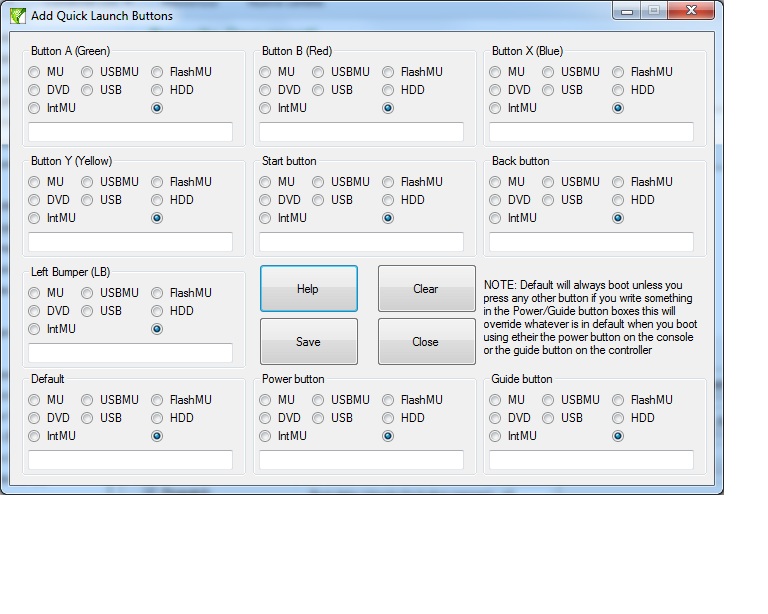768x614 pixels.
Task: Click the Close button beside Save
Action: [426, 342]
